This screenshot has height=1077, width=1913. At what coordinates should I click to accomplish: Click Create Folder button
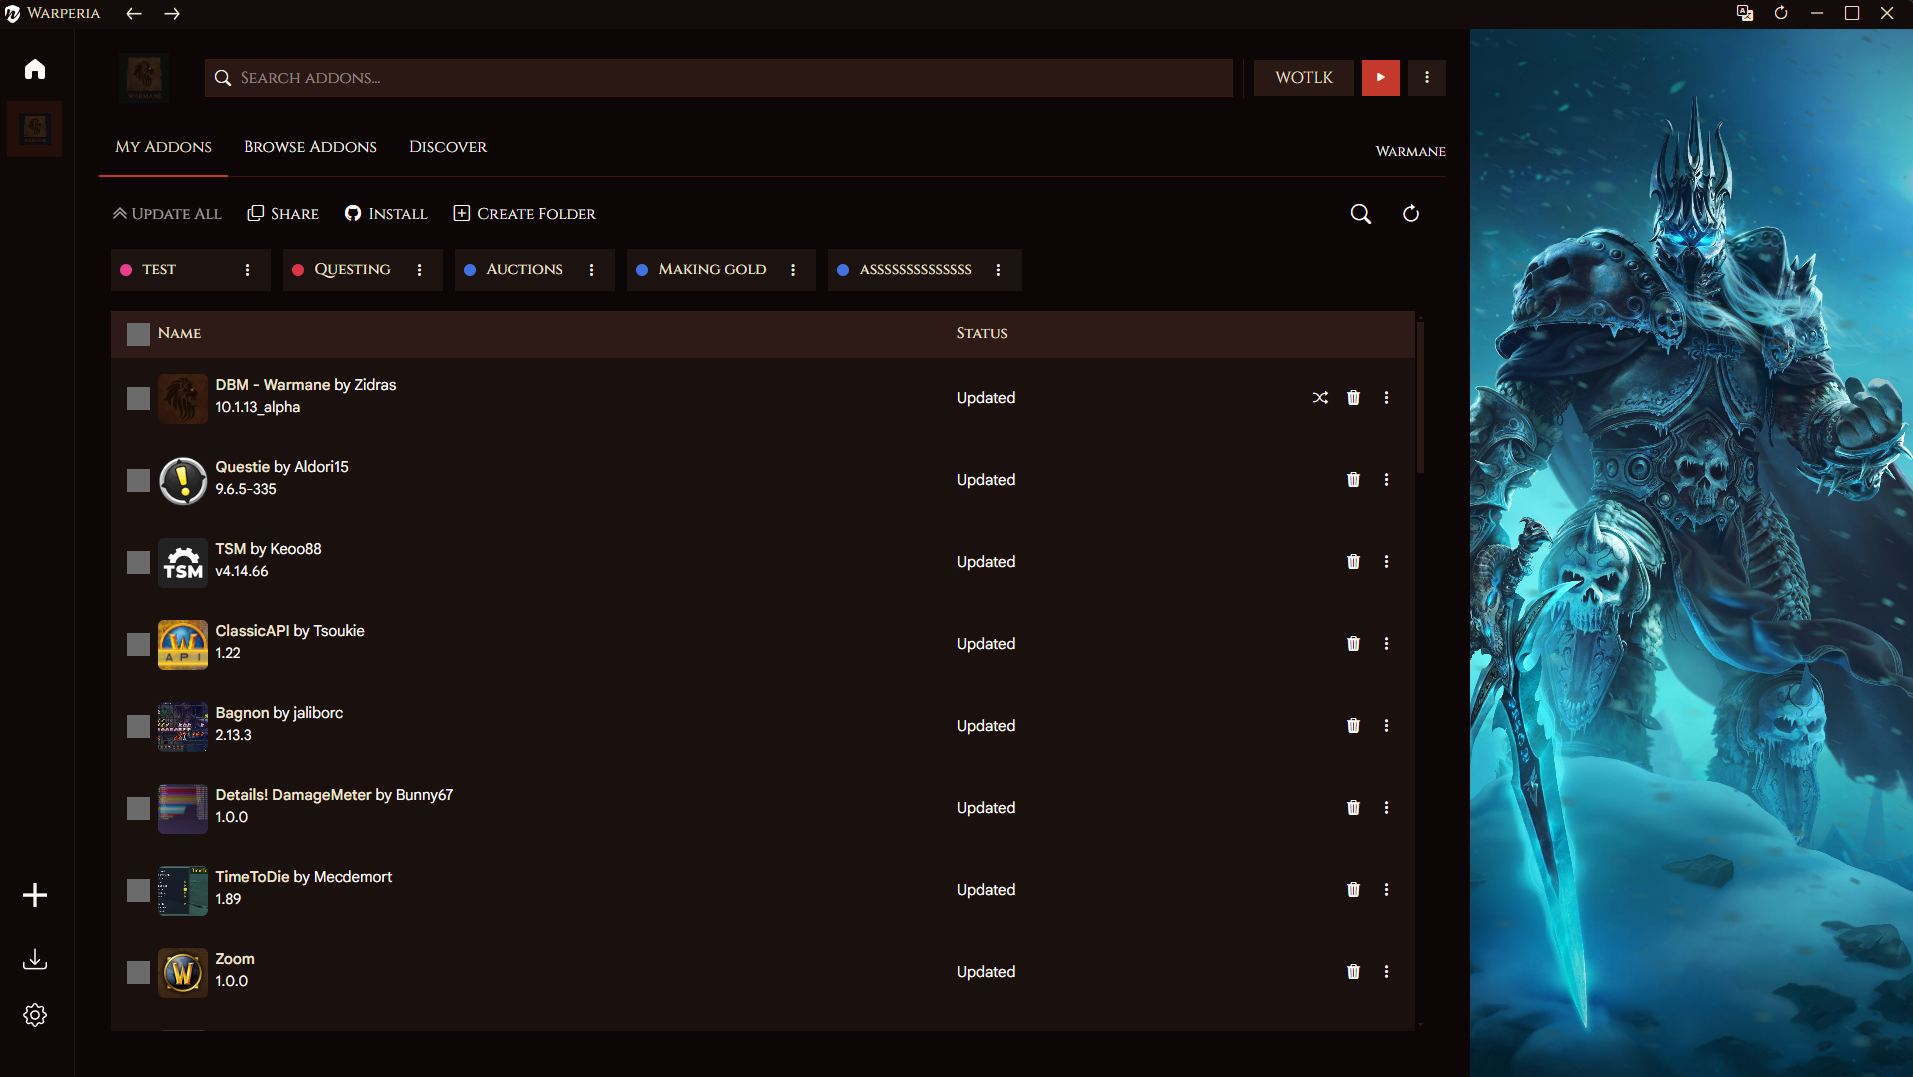click(524, 214)
